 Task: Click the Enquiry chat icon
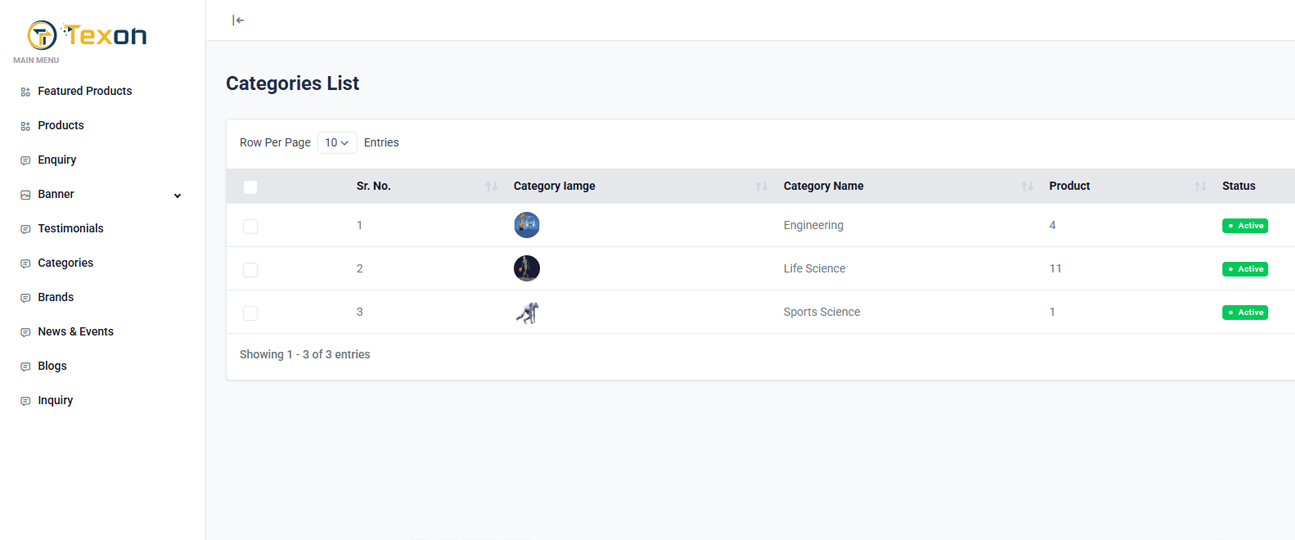point(25,160)
